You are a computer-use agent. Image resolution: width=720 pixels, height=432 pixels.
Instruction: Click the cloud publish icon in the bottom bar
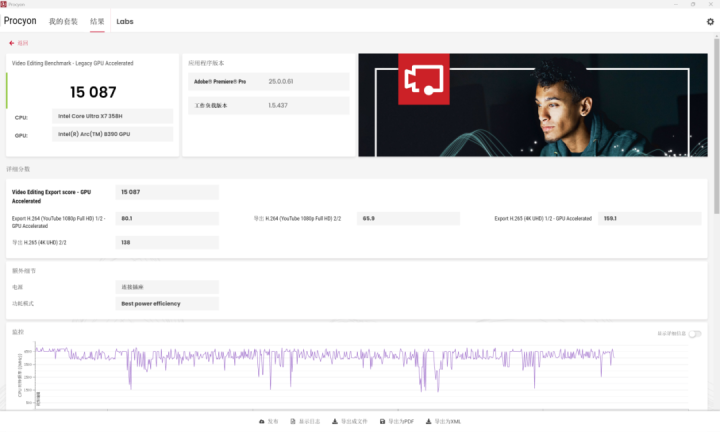262,422
